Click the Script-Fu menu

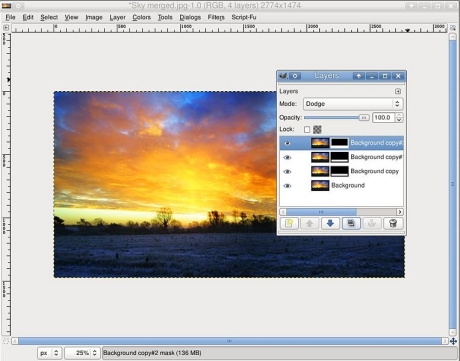(244, 17)
